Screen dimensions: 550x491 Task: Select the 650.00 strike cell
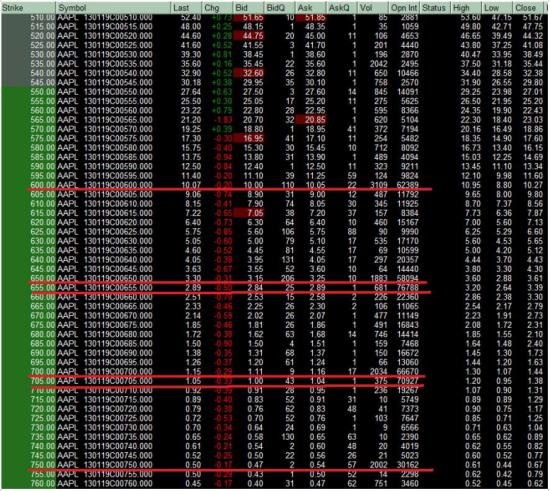pyautogui.click(x=42, y=278)
